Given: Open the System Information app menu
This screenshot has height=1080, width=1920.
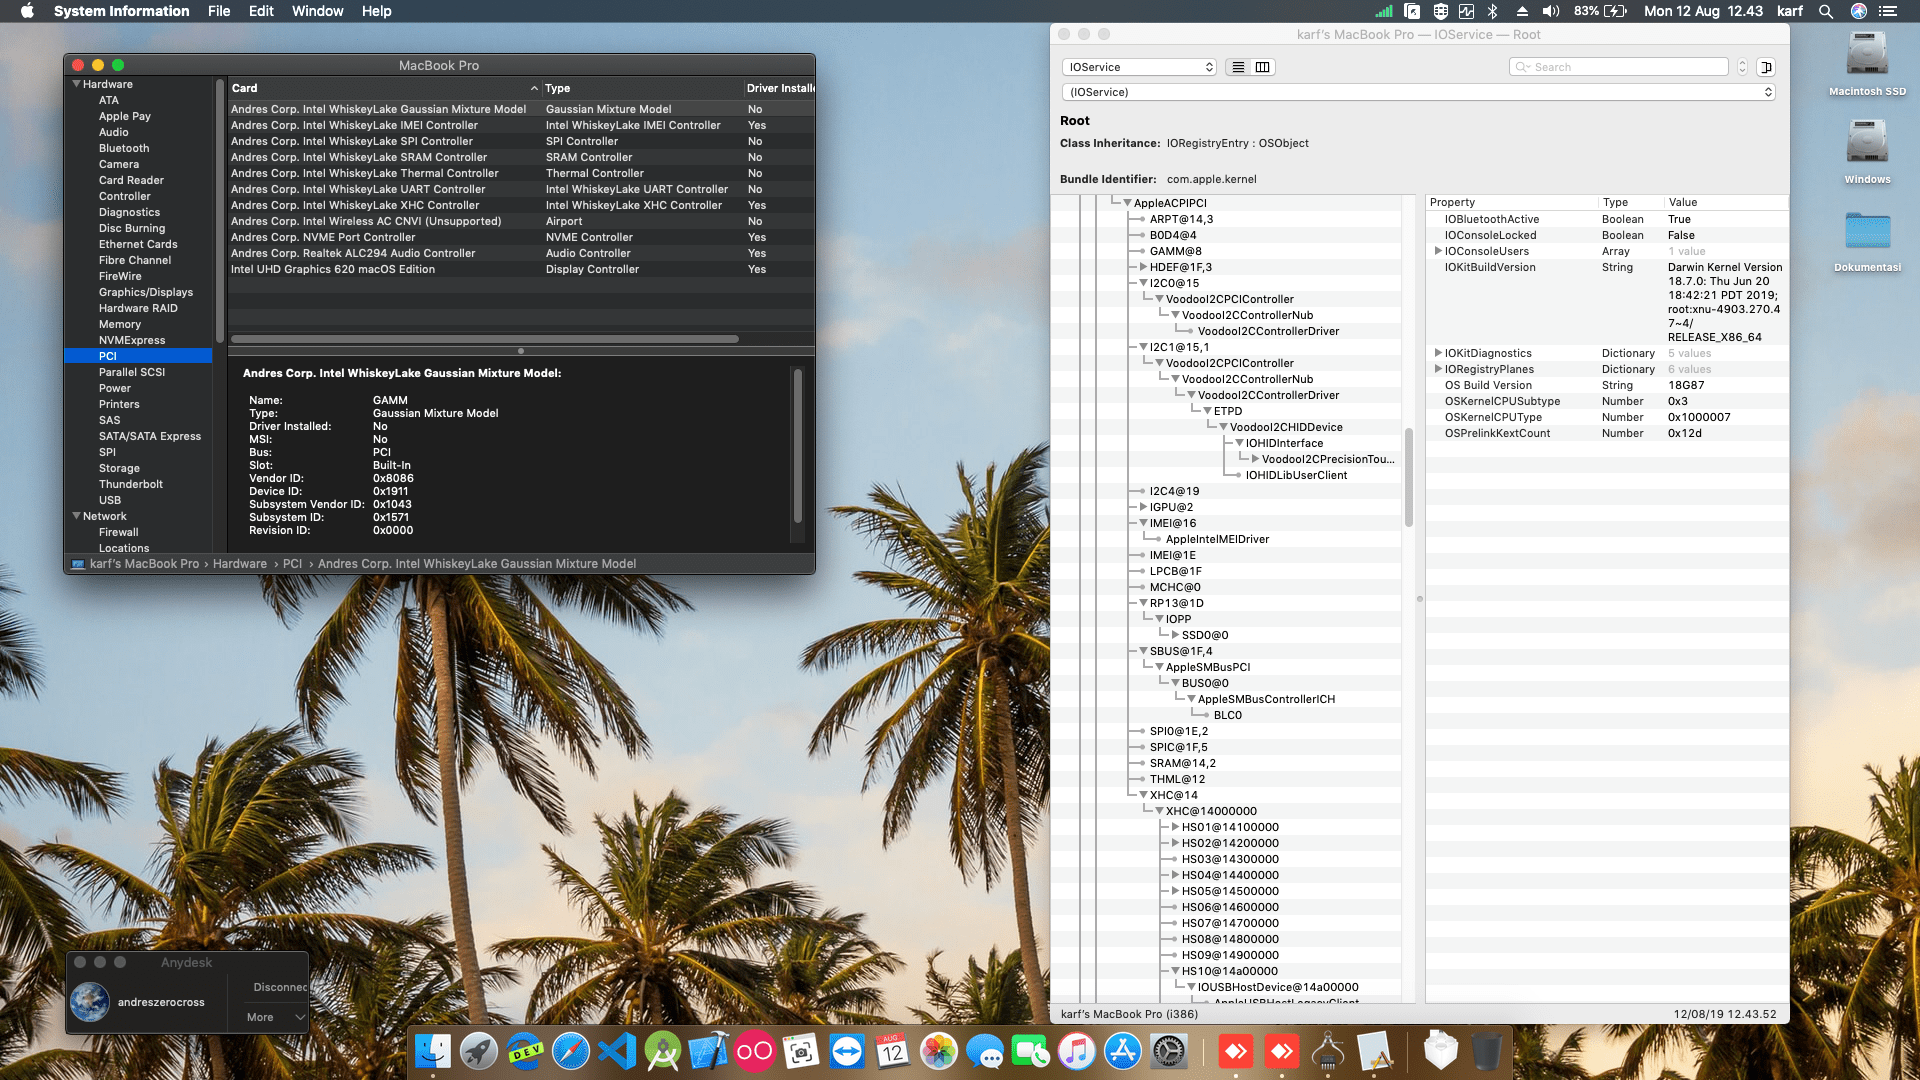Looking at the screenshot, I should pos(121,11).
